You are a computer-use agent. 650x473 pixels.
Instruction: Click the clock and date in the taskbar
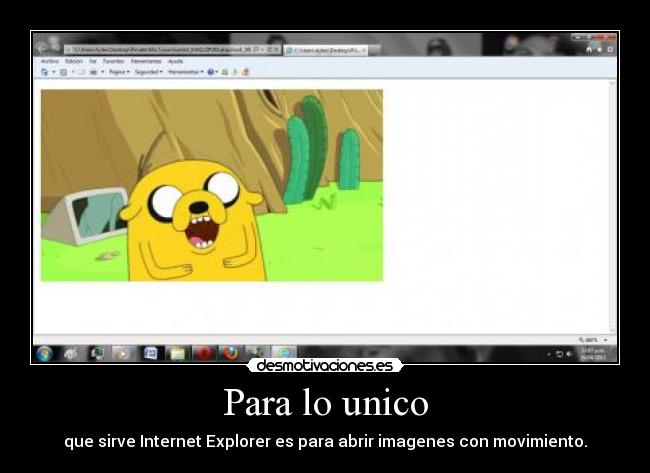click(593, 354)
